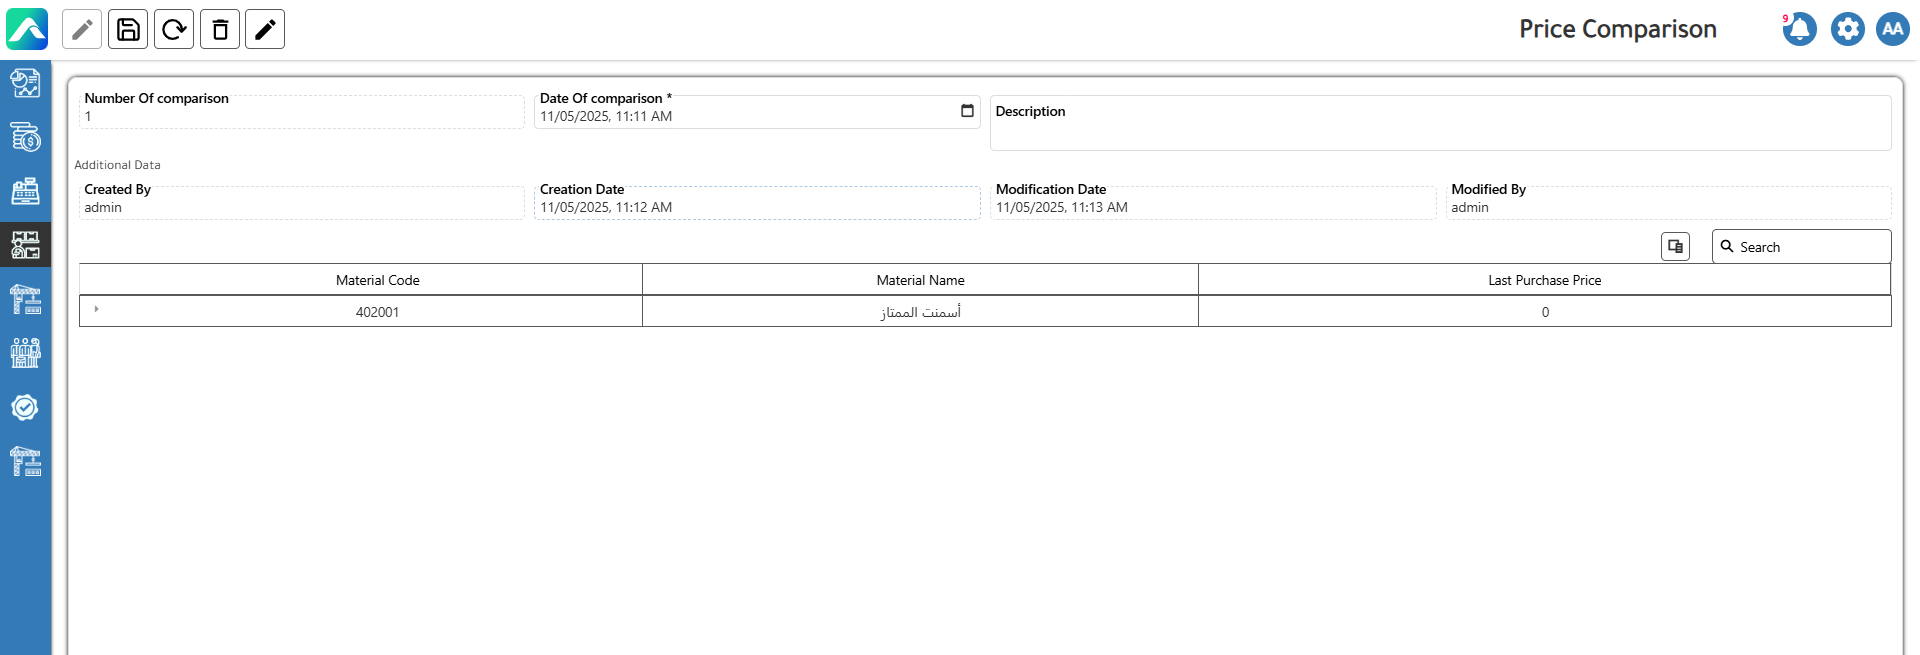1920x655 pixels.
Task: Focus the table Search box
Action: click(x=1810, y=247)
